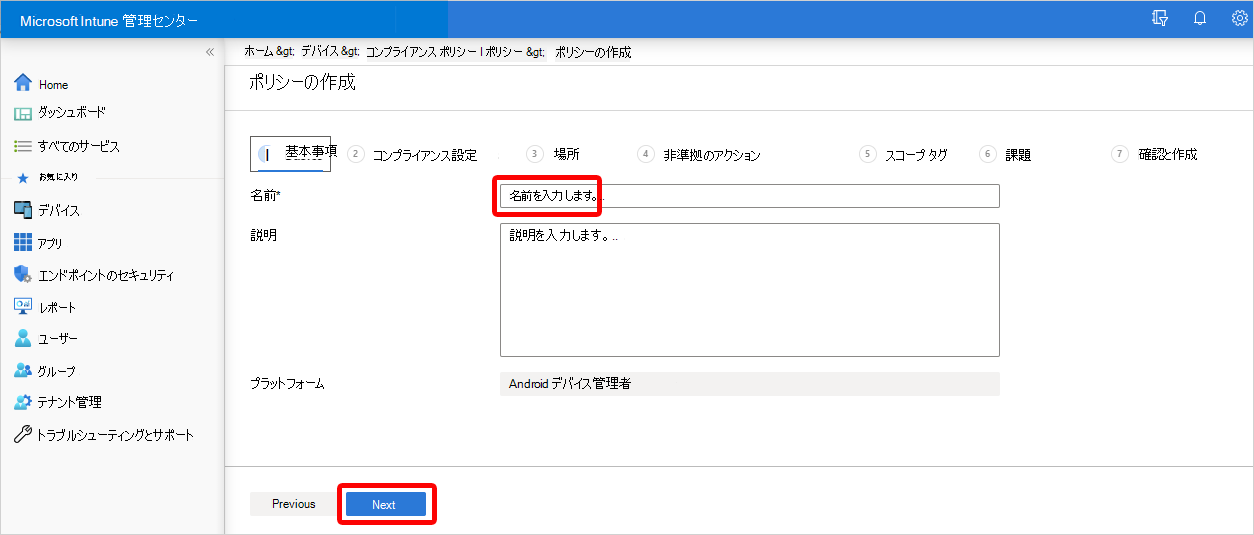Click the settings gear icon in header
1254x535 pixels.
coord(1239,18)
